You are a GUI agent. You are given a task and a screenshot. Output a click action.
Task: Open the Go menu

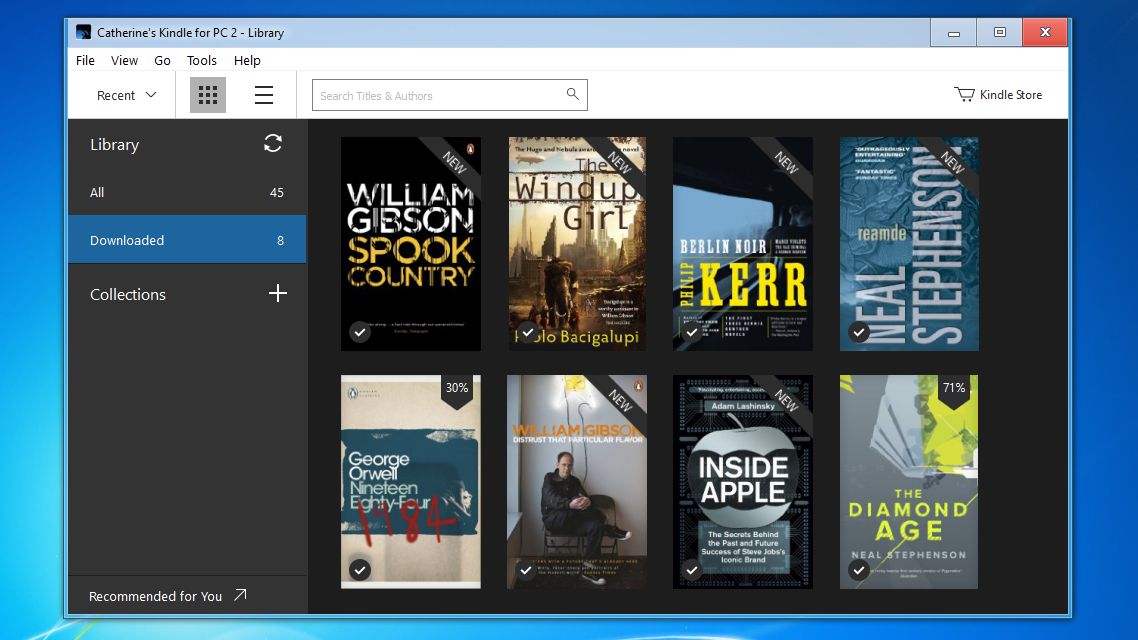click(162, 60)
